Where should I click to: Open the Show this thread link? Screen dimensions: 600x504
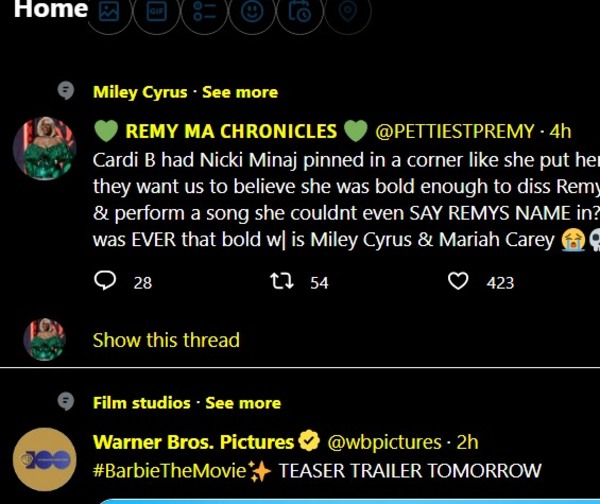166,340
